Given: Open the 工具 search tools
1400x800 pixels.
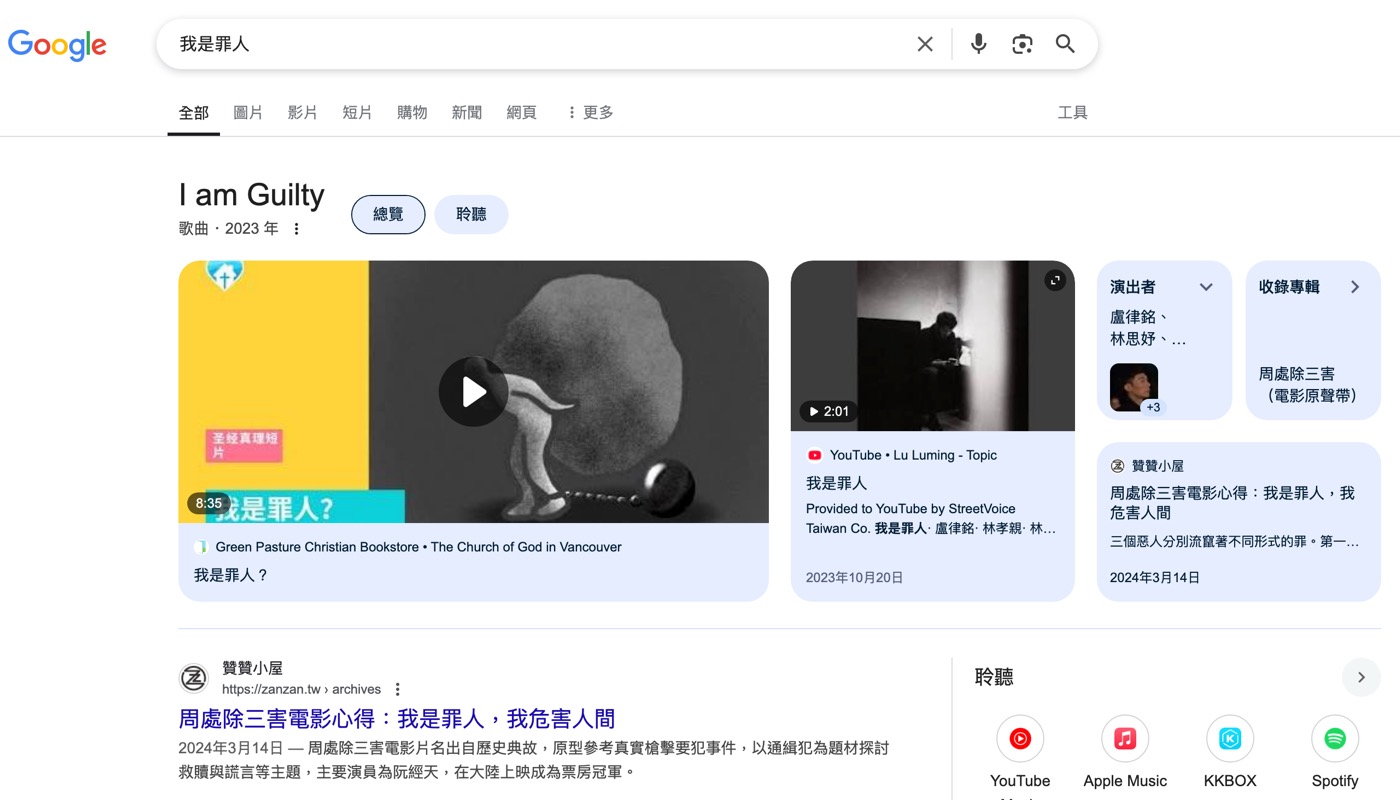Looking at the screenshot, I should (1073, 113).
